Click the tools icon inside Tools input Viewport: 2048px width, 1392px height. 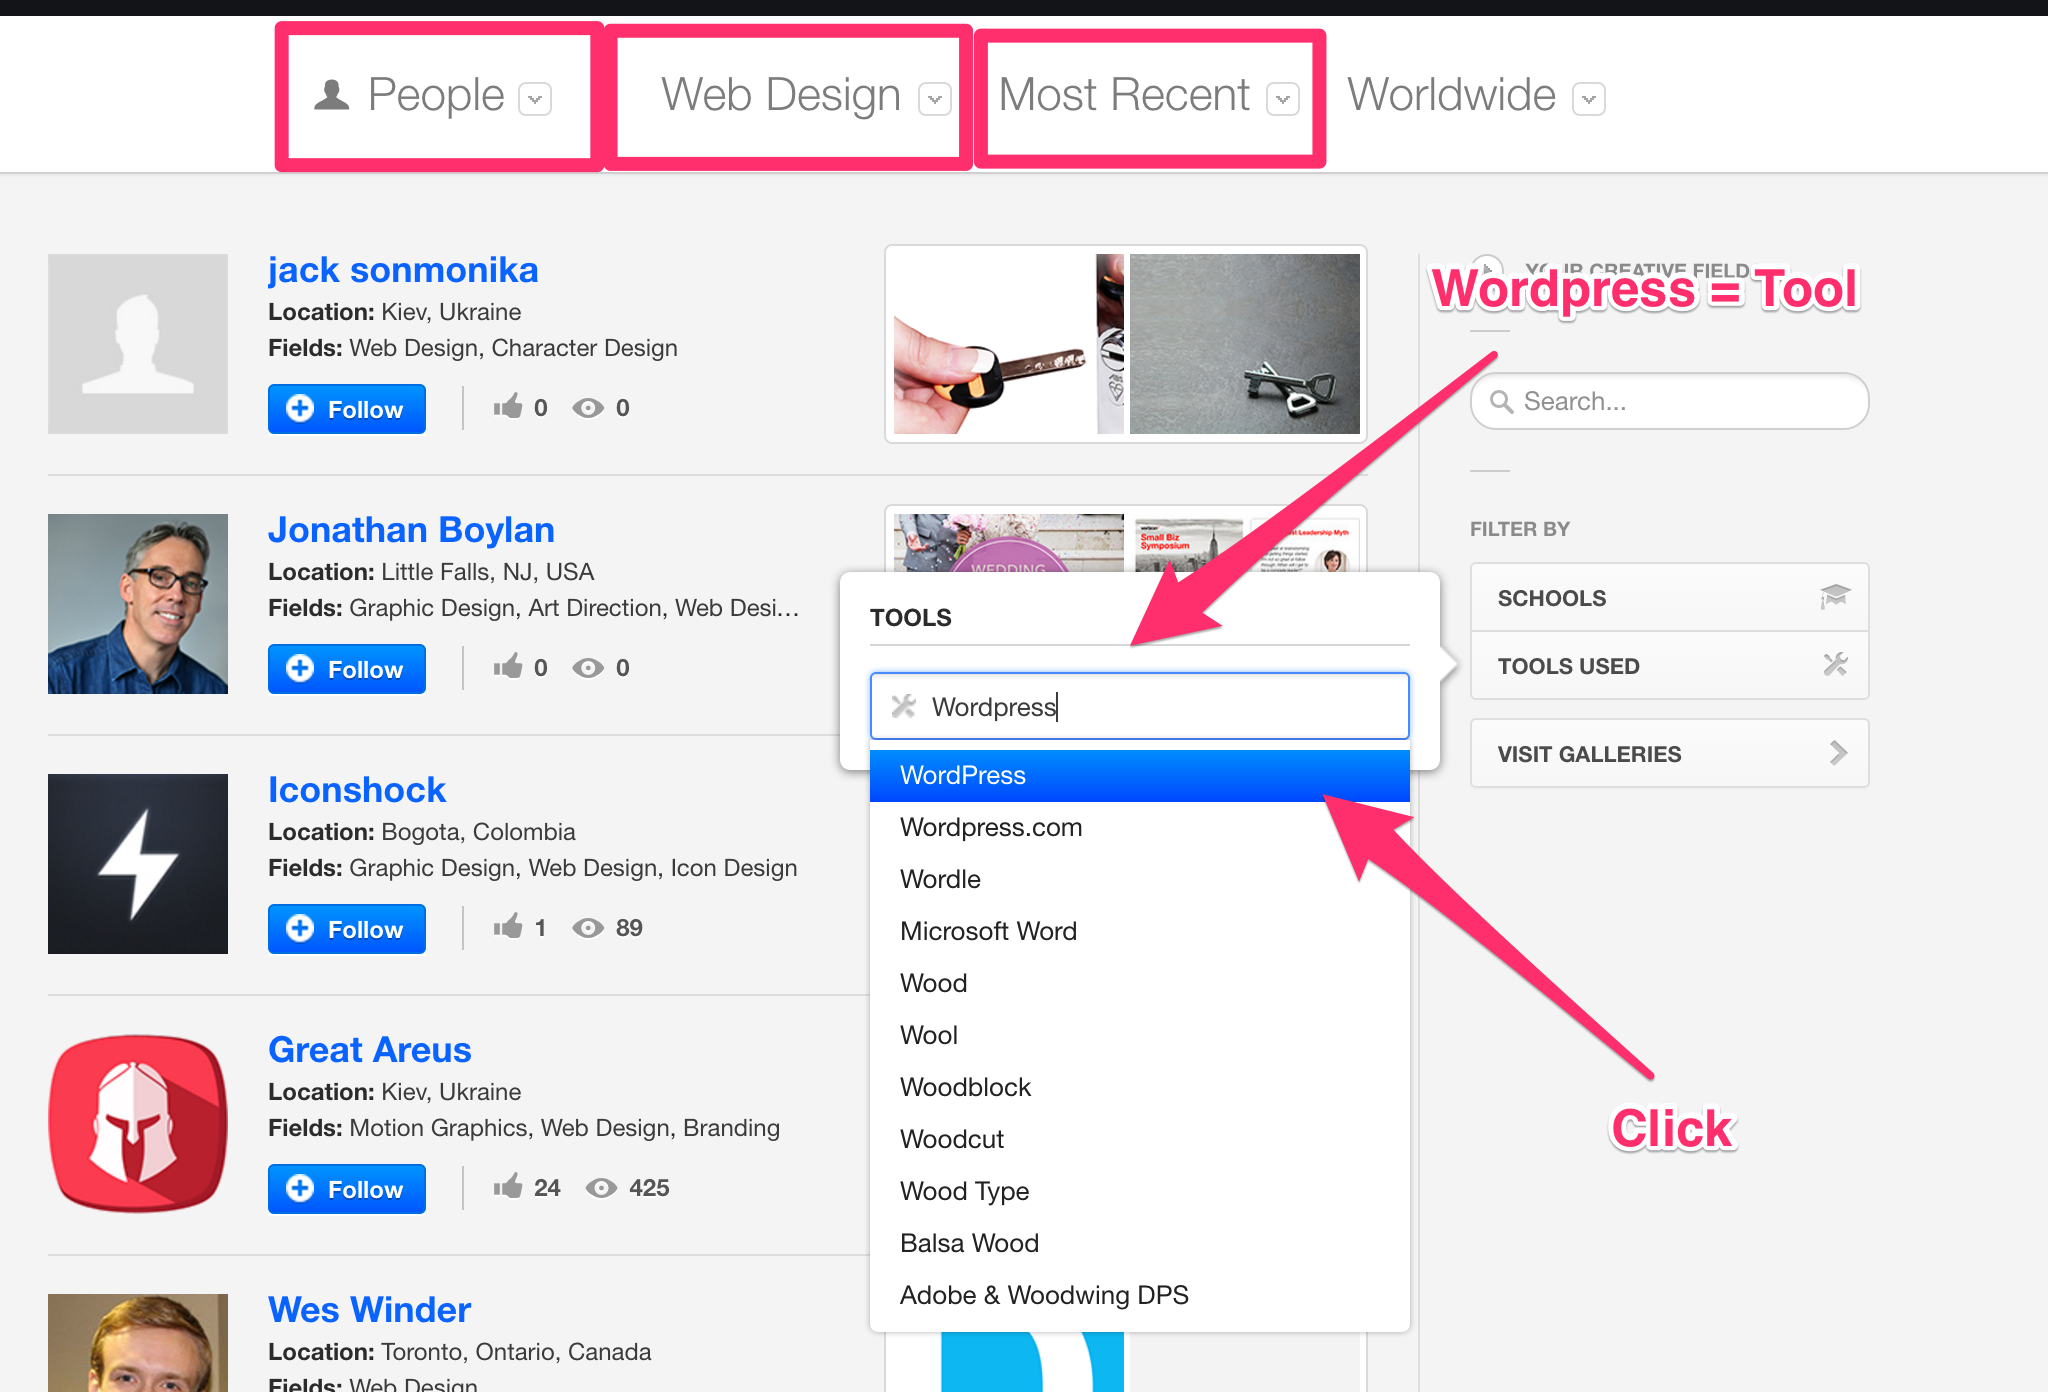pos(904,706)
